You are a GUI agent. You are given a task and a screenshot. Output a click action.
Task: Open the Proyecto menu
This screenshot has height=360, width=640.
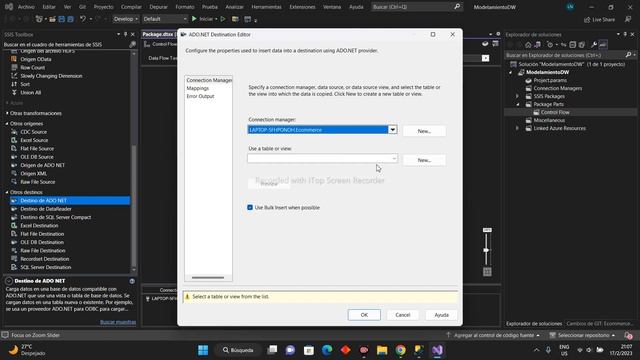click(103, 7)
